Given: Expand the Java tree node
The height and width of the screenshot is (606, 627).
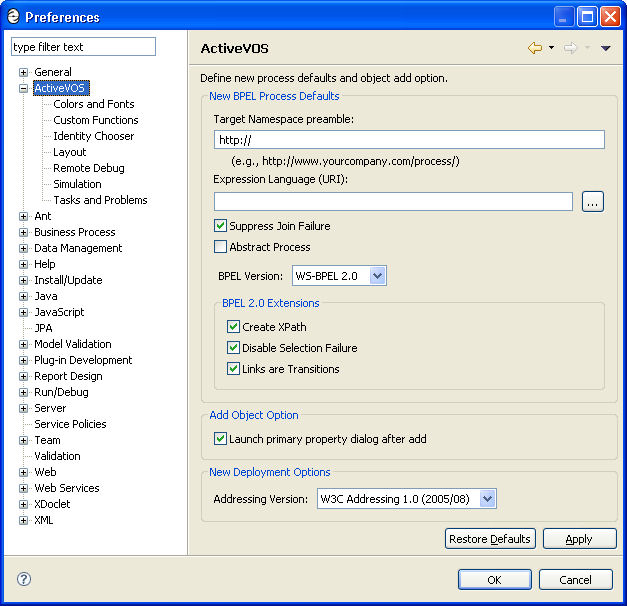Looking at the screenshot, I should (x=24, y=296).
